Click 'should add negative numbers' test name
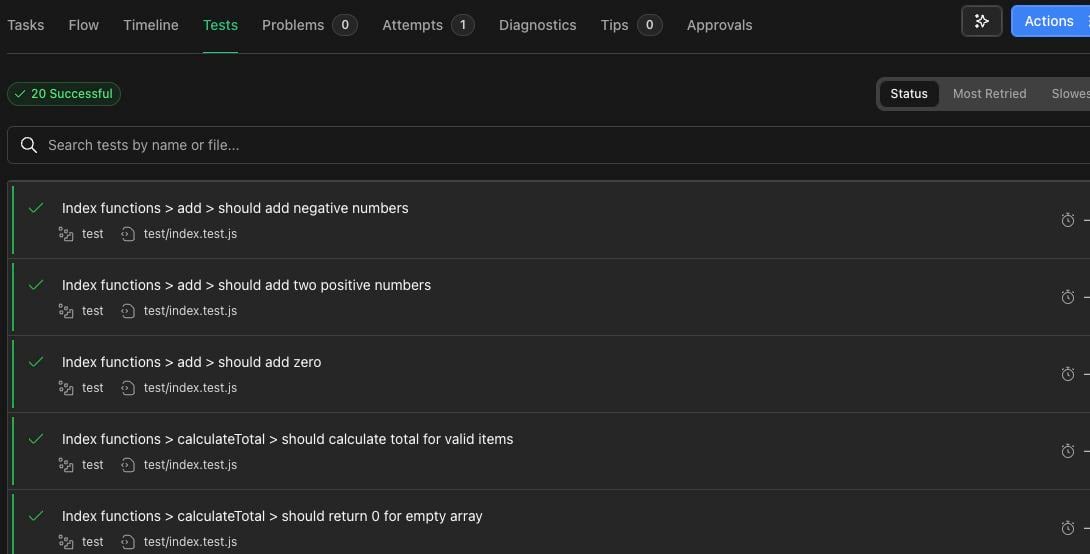Image resolution: width=1090 pixels, height=554 pixels. point(235,208)
